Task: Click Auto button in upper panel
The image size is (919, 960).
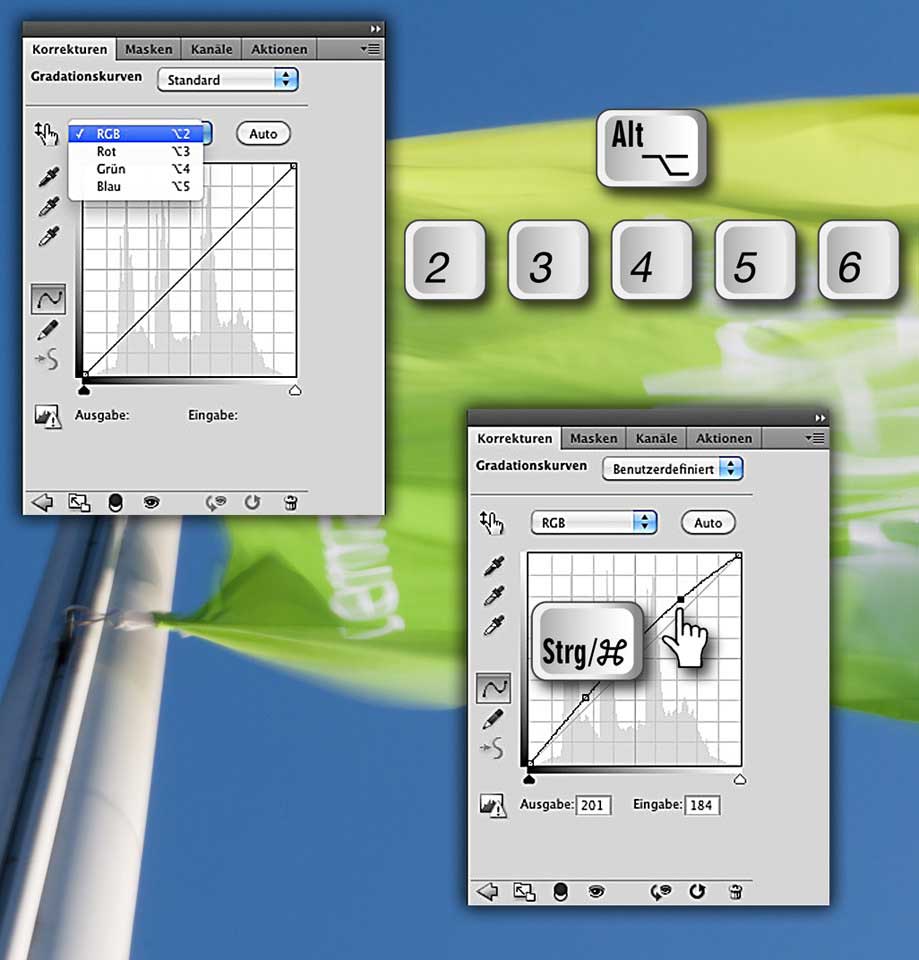Action: [263, 133]
